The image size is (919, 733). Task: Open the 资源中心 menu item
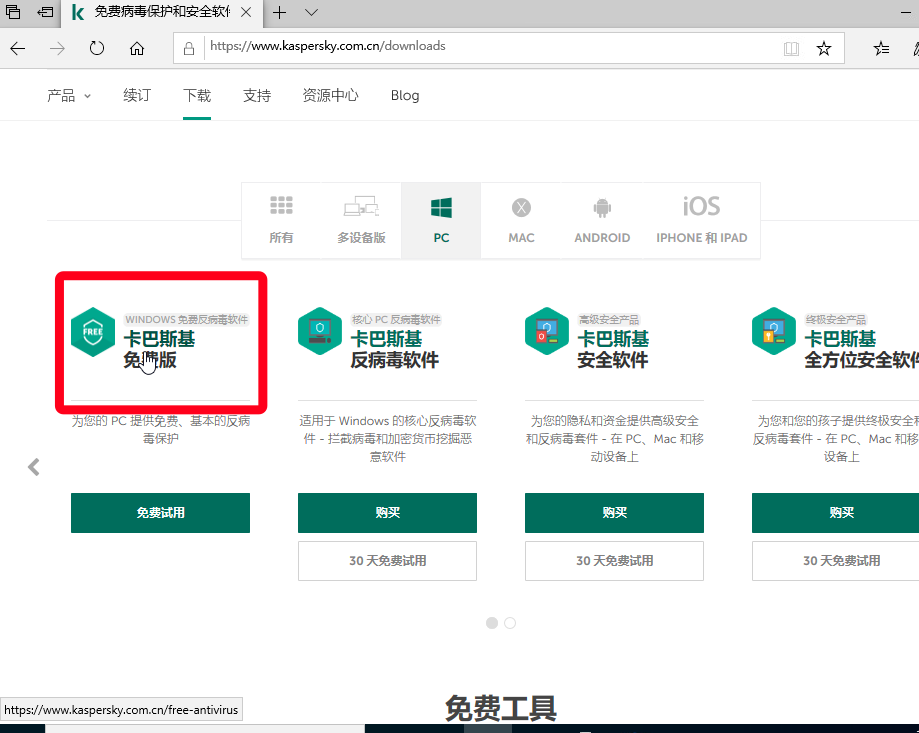[331, 96]
